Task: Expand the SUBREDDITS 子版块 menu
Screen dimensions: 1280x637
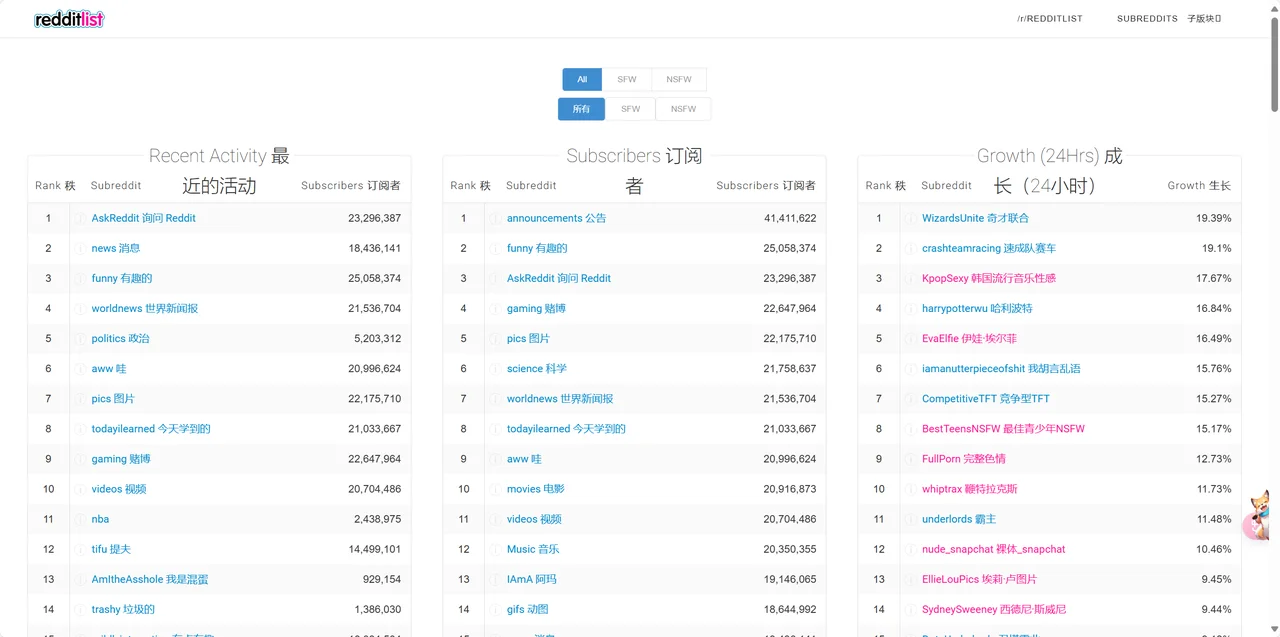Action: coord(1169,19)
